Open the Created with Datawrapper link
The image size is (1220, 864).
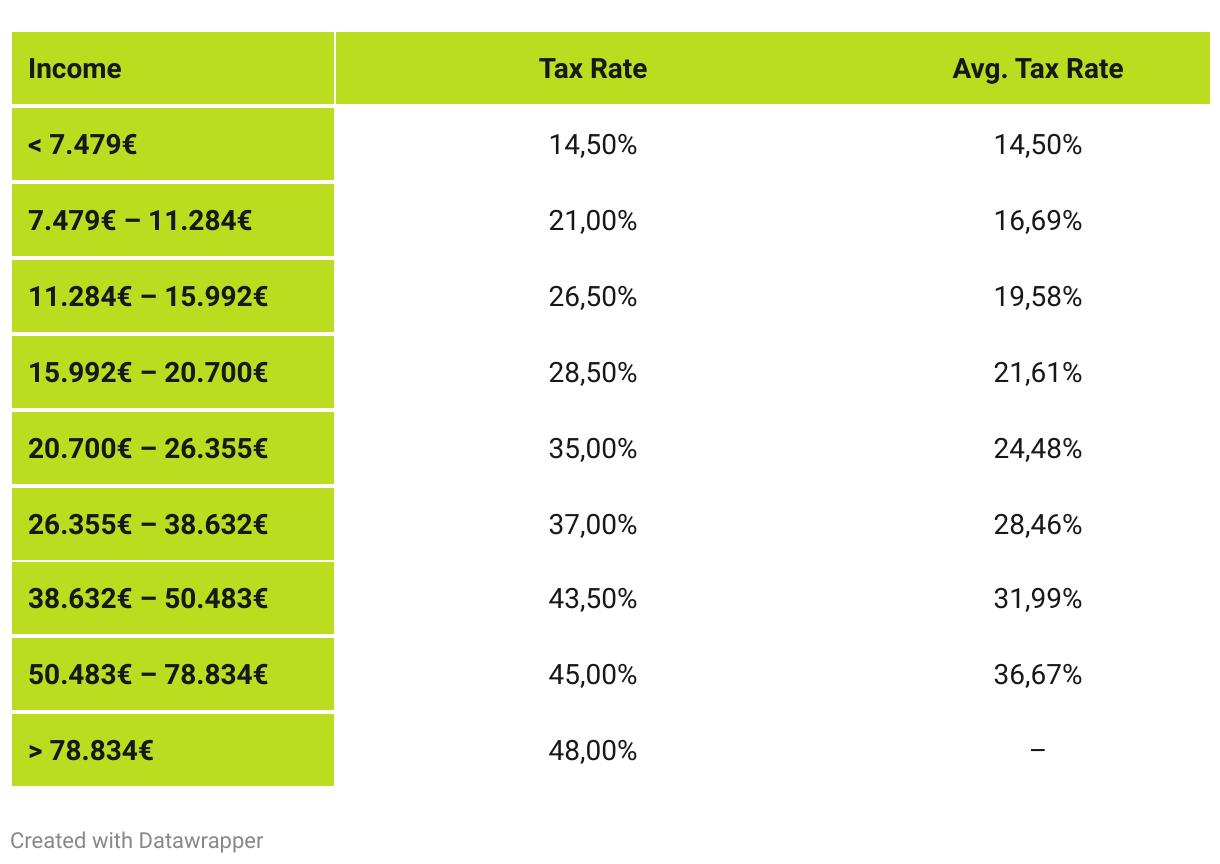point(137,840)
